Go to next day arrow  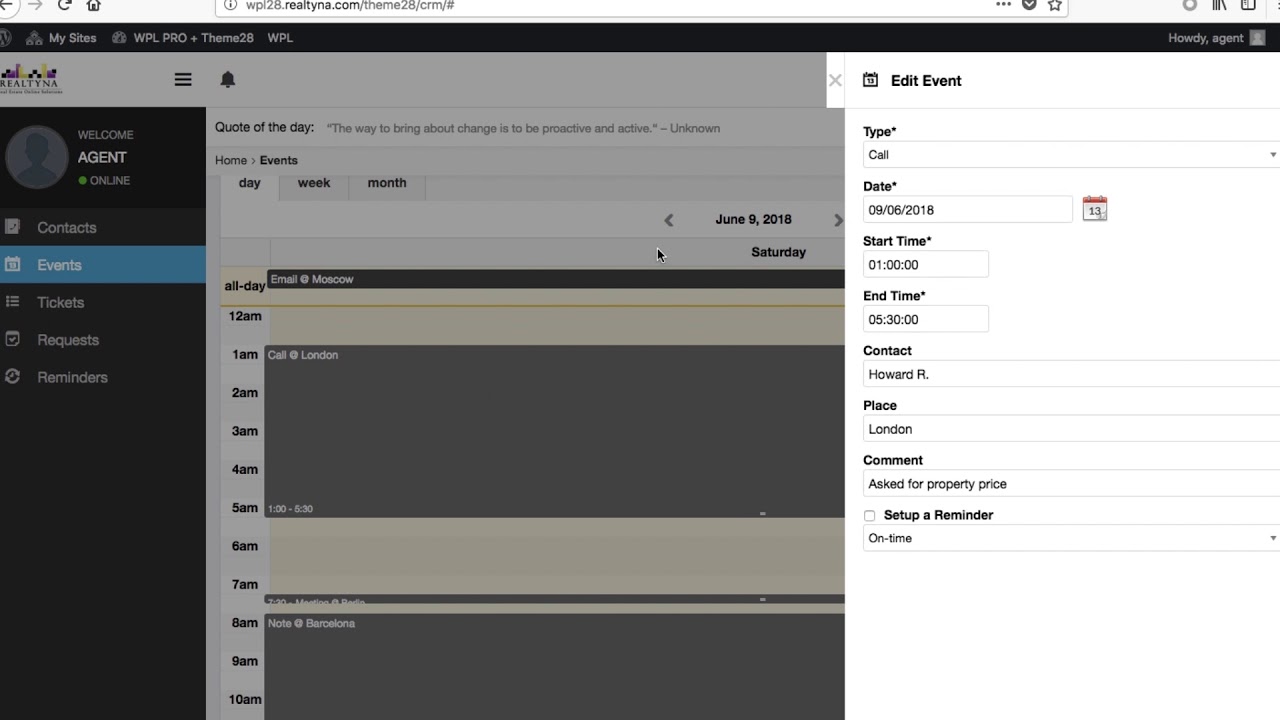point(838,220)
